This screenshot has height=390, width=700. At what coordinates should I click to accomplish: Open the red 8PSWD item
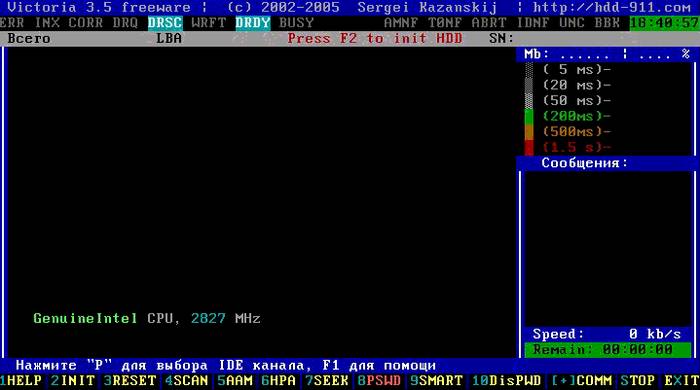coord(379,381)
